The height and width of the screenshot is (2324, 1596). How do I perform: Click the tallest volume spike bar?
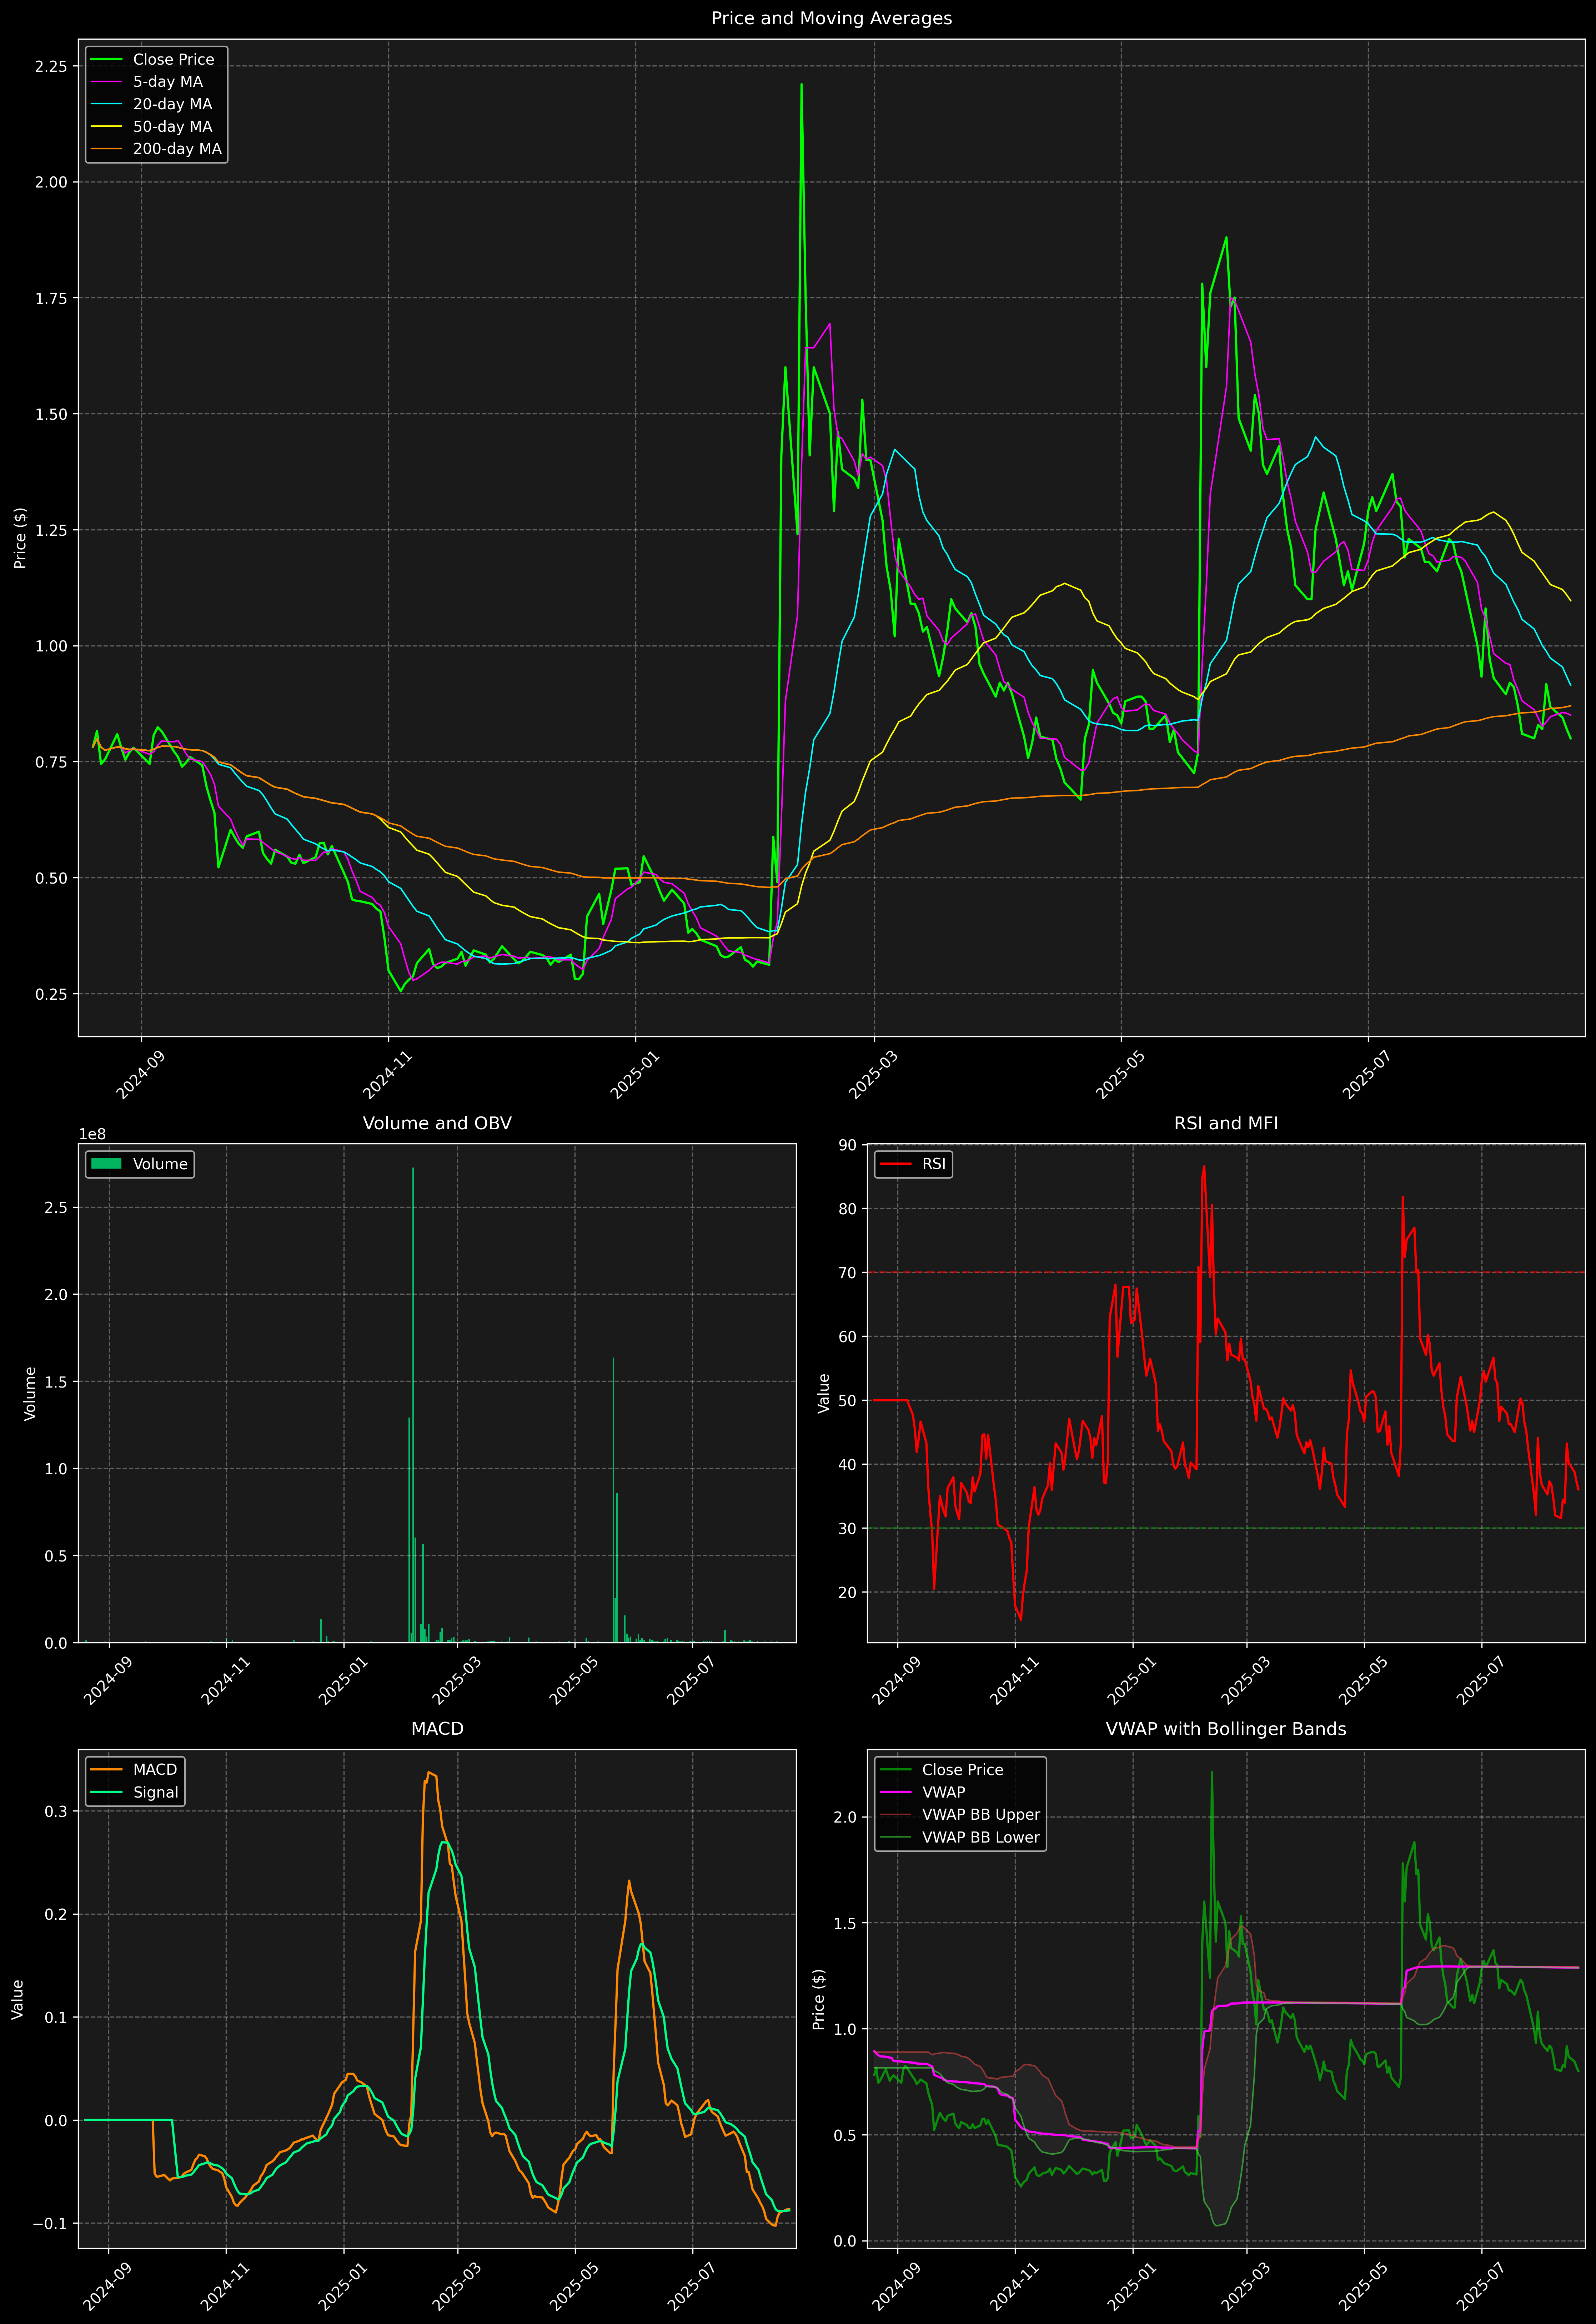tap(413, 1400)
